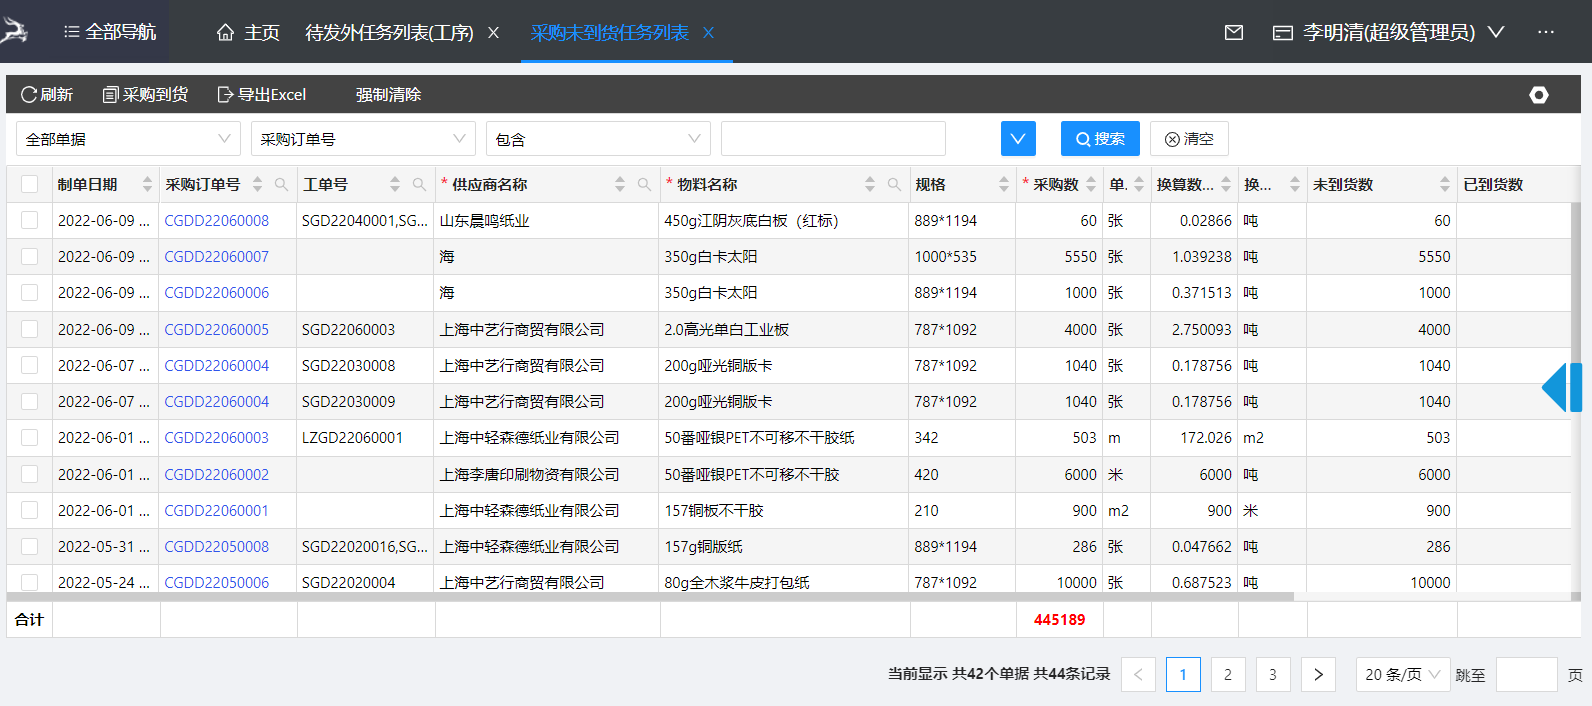This screenshot has width=1592, height=706.
Task: Open the three-dot more menu
Action: 1545,33
